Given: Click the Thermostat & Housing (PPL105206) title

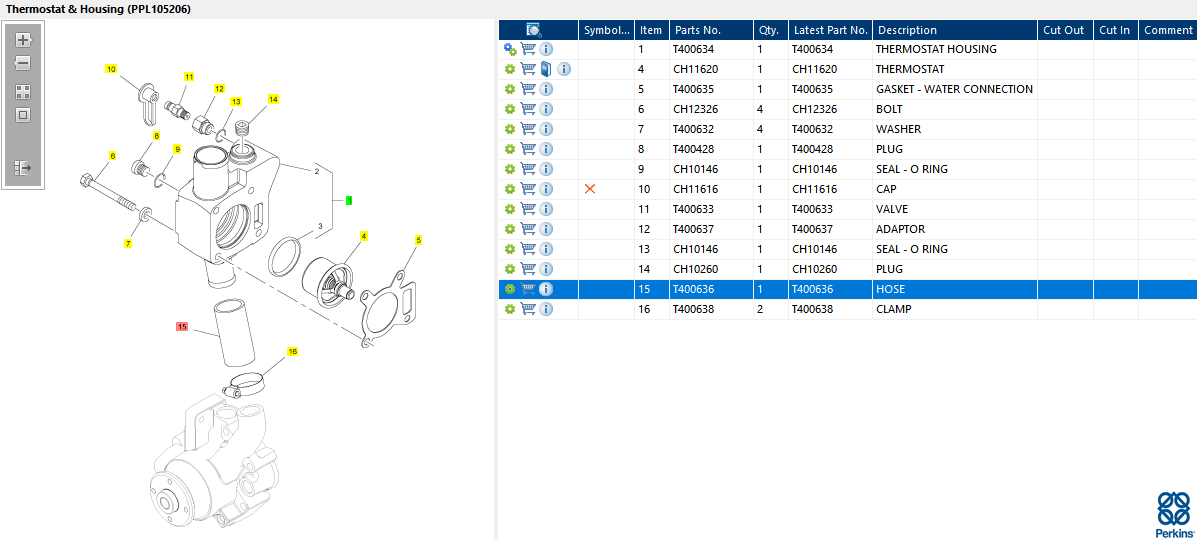Looking at the screenshot, I should [98, 9].
